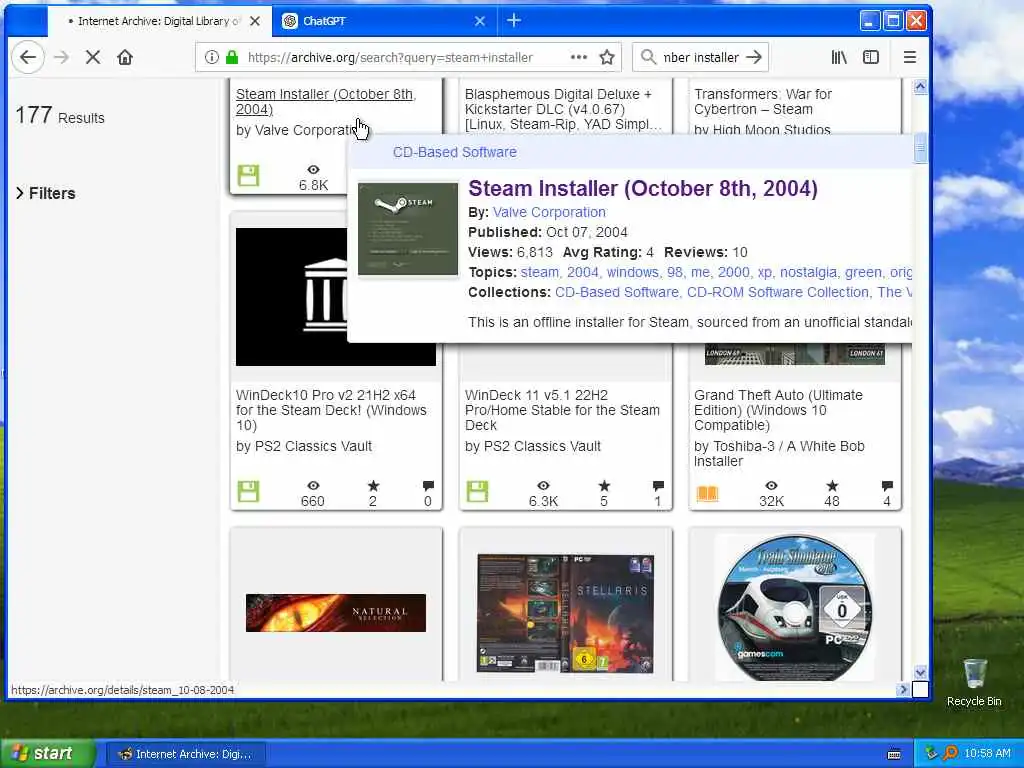Click Internet Archive taskbar button
This screenshot has width=1024, height=768.
(185, 754)
